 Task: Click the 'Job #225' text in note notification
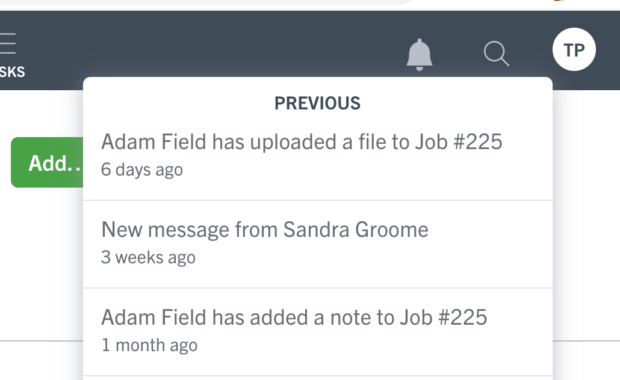click(443, 317)
